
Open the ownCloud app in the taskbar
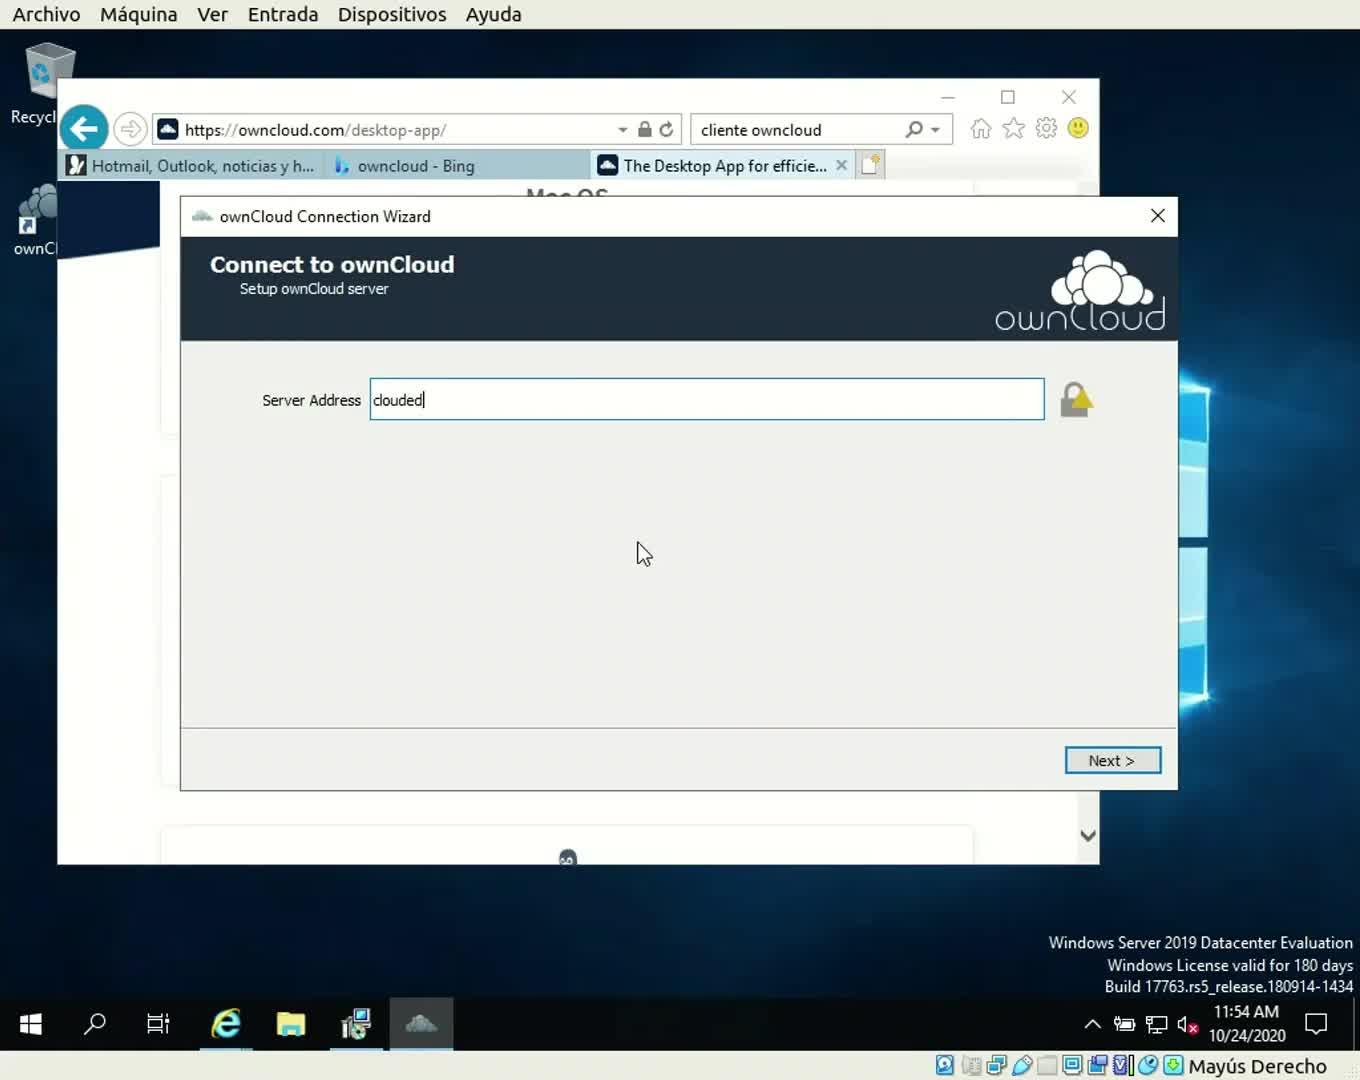coord(421,1024)
